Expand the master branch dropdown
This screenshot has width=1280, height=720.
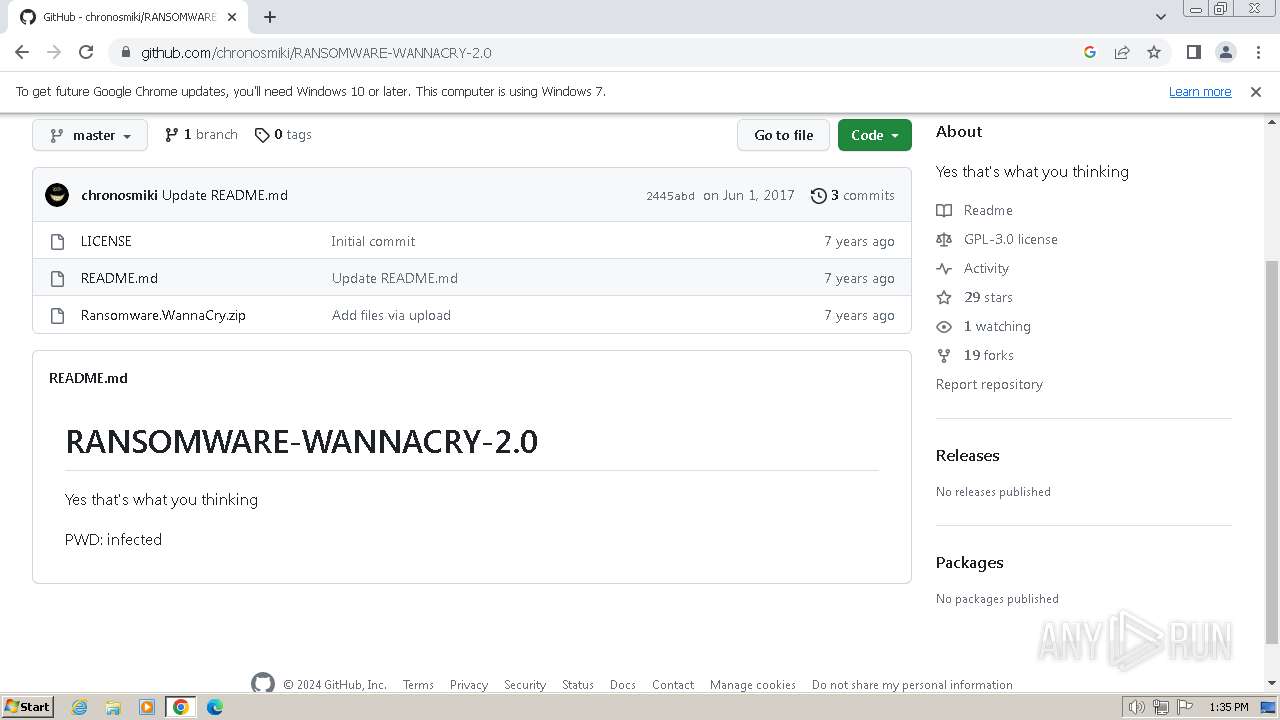(90, 135)
